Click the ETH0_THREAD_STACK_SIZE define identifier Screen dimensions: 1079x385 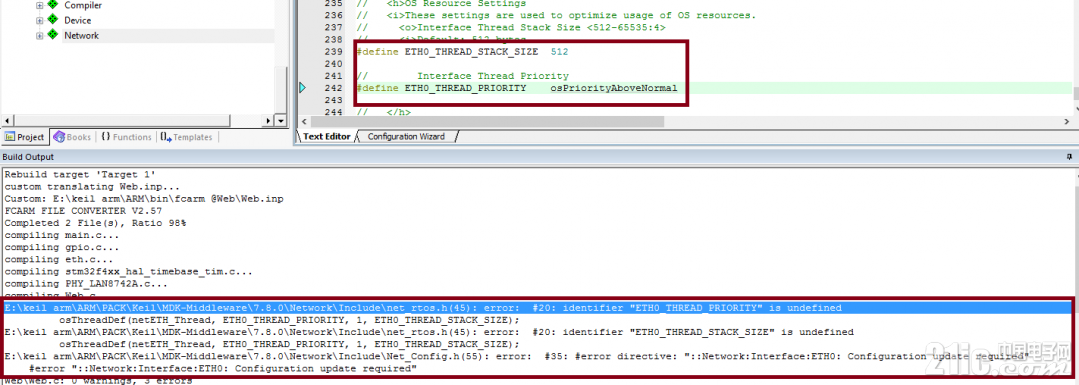coord(471,52)
